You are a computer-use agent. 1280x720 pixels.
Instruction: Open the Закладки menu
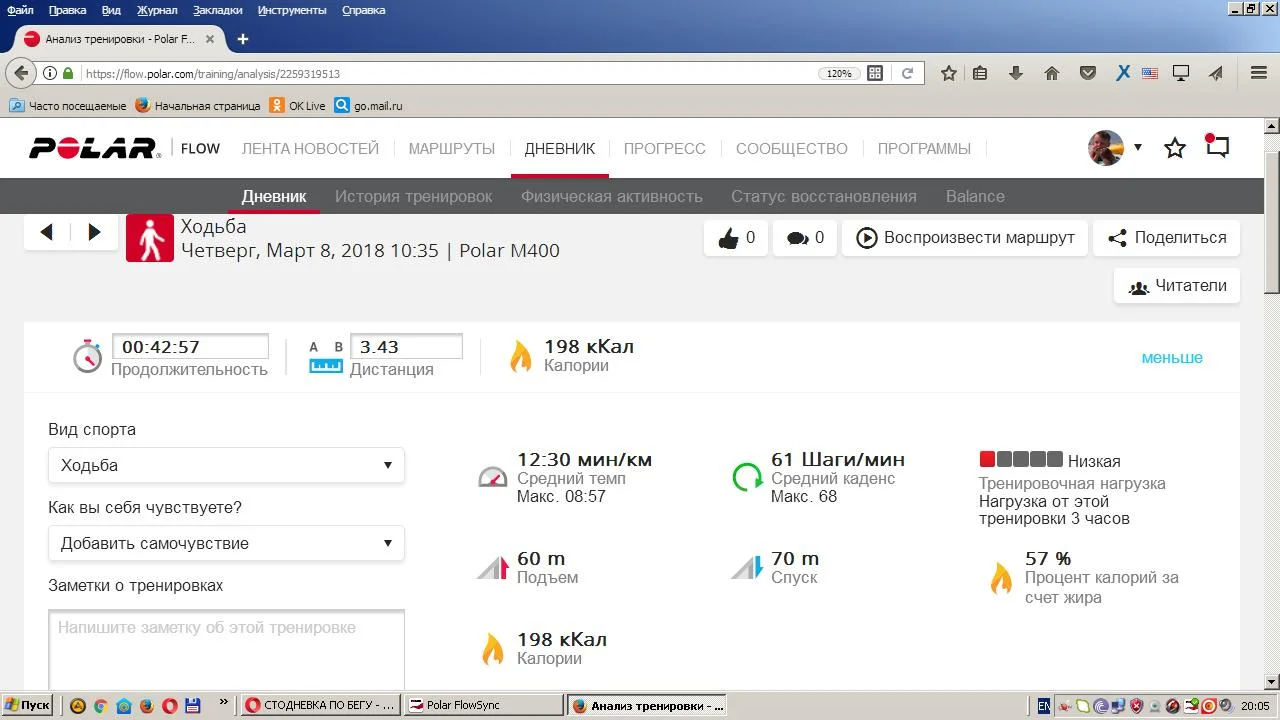[x=217, y=10]
